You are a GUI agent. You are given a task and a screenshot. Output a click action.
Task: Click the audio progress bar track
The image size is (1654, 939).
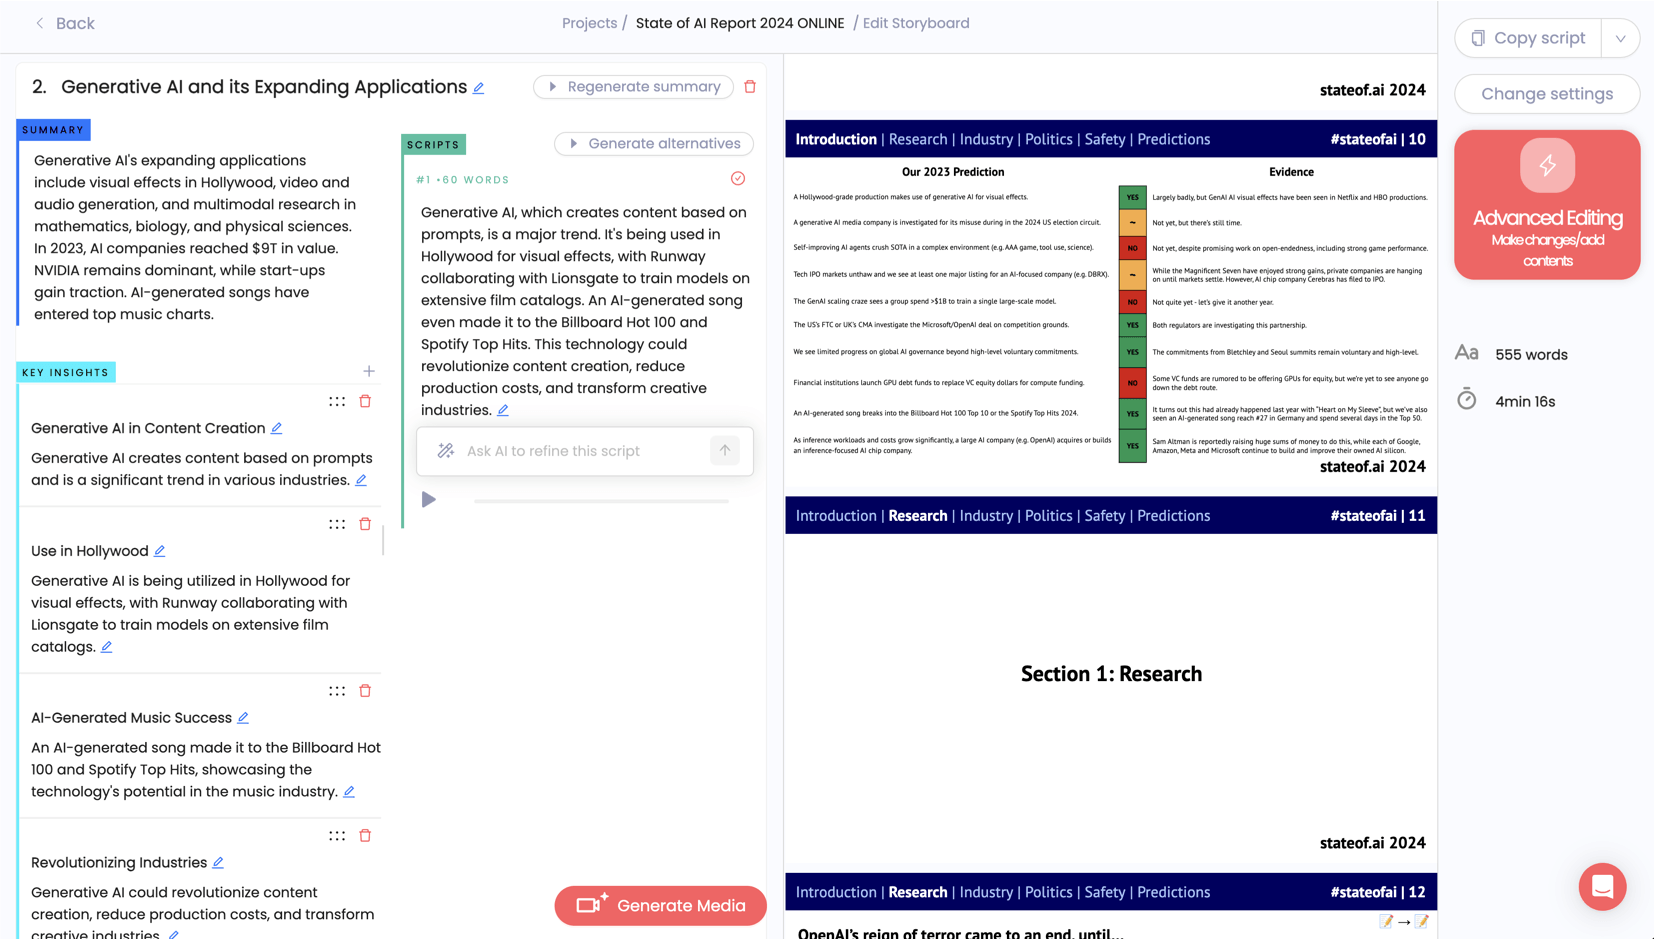click(601, 501)
